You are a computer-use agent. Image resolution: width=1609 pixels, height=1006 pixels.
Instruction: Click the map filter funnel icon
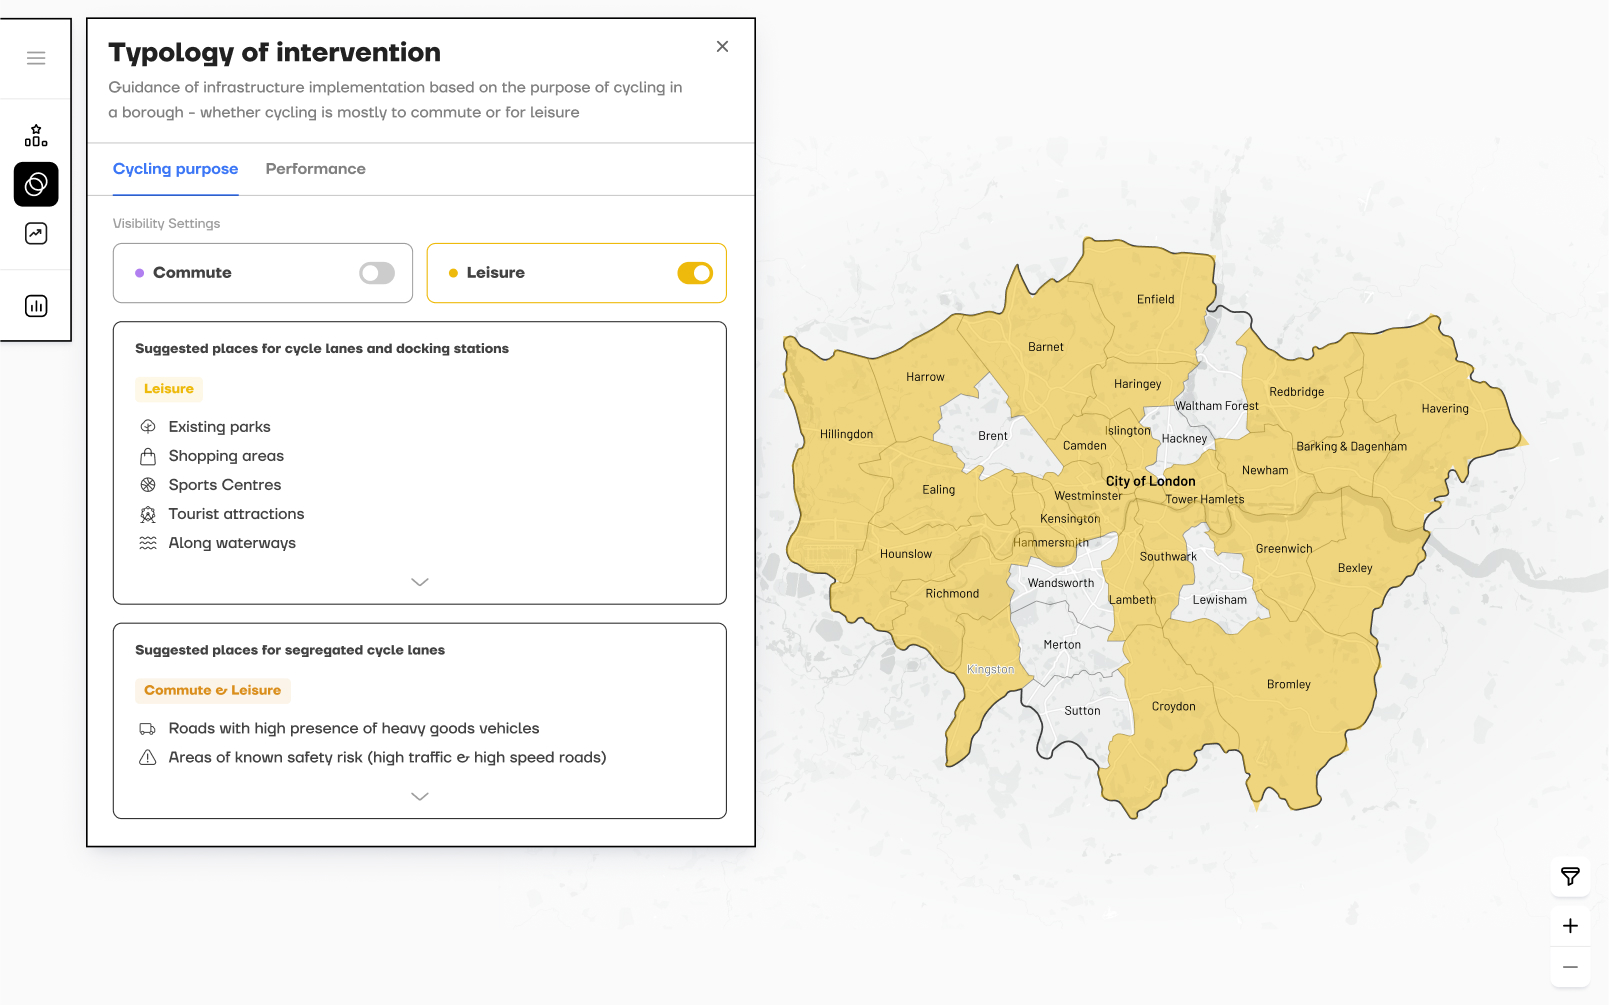pyautogui.click(x=1570, y=877)
